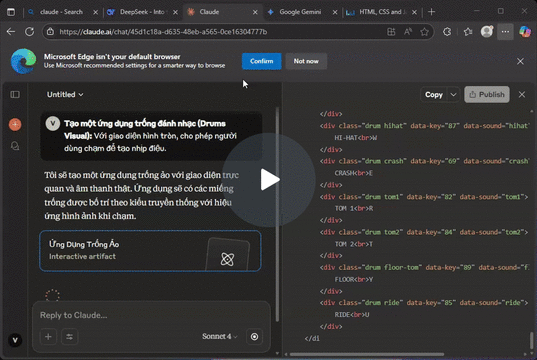Open the split screen icon in address bar

[391, 32]
